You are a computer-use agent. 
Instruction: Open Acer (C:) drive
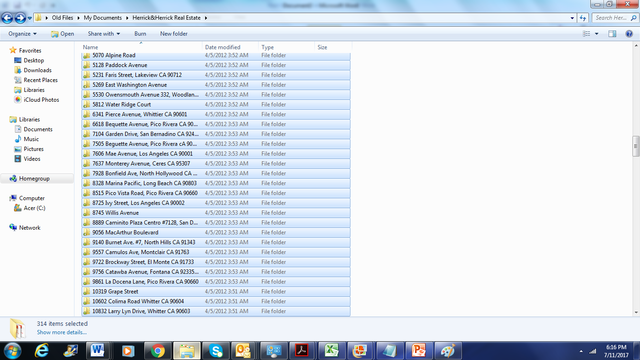click(x=34, y=208)
